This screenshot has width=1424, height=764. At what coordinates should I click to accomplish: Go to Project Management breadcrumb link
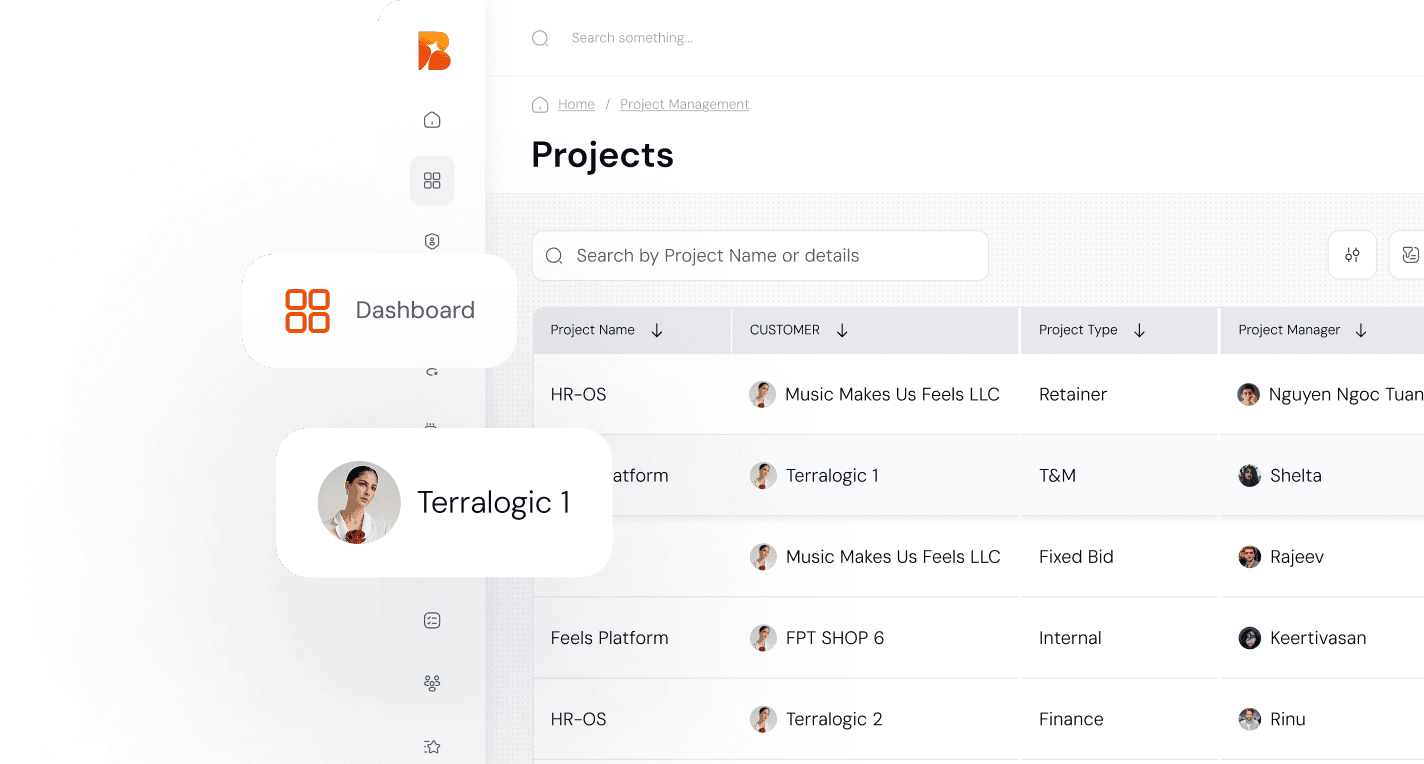(x=684, y=104)
